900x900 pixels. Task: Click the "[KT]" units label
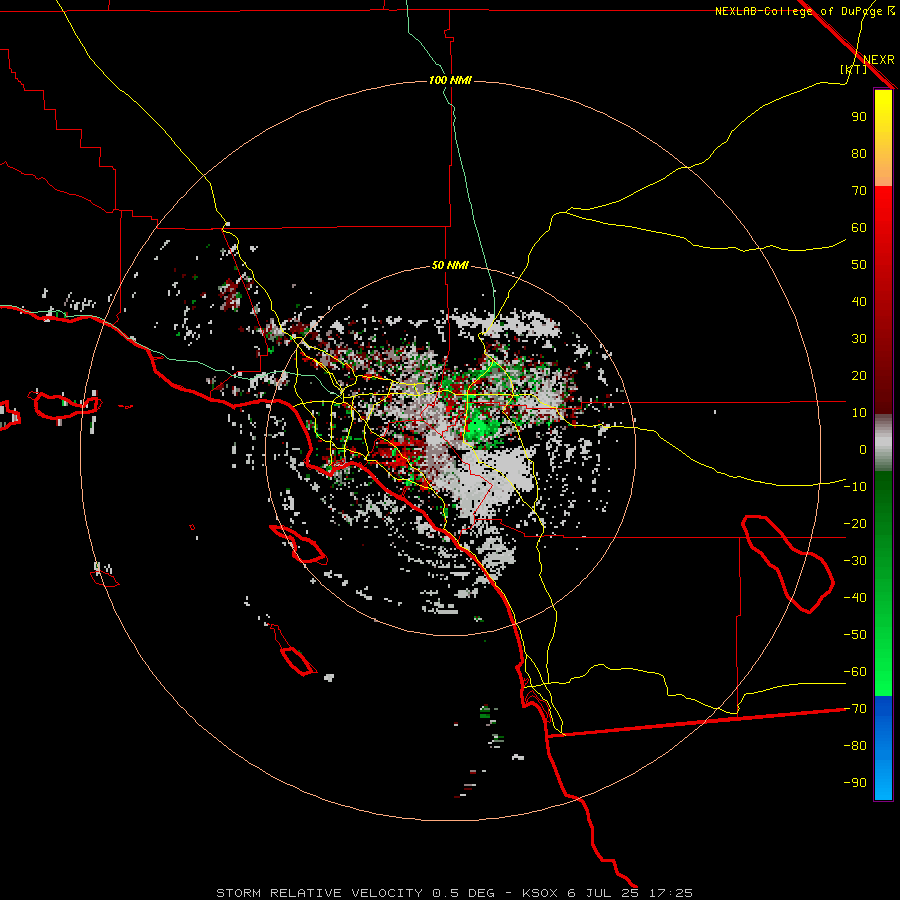854,69
